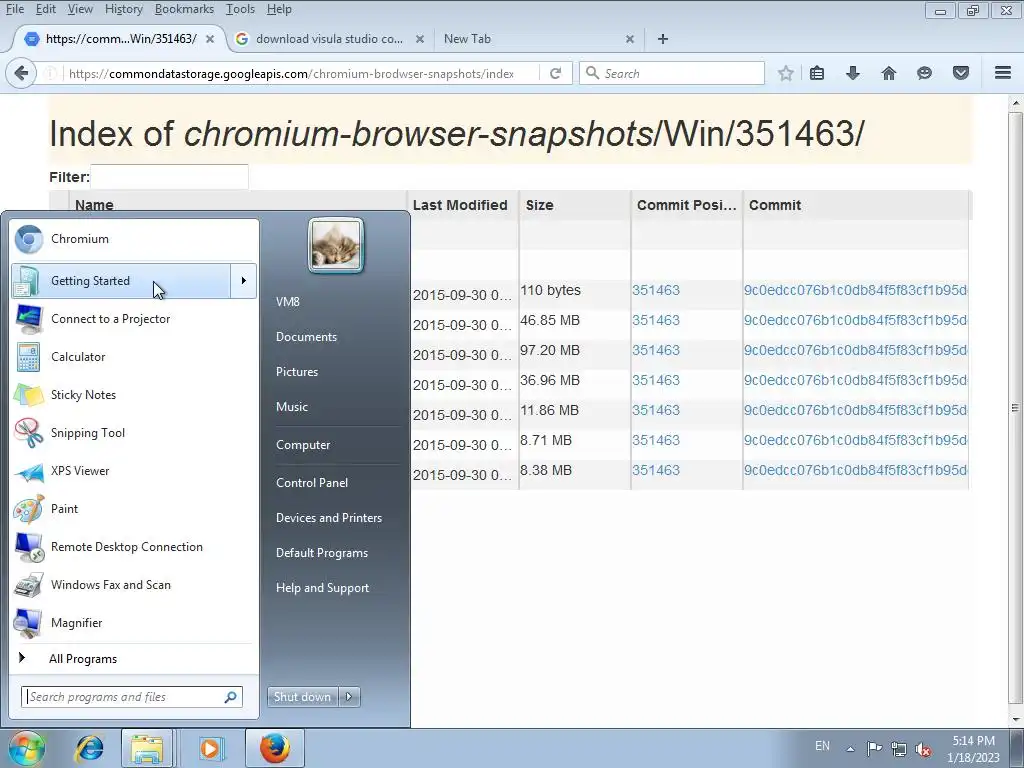Open the Help menu in Firefox

point(279,9)
